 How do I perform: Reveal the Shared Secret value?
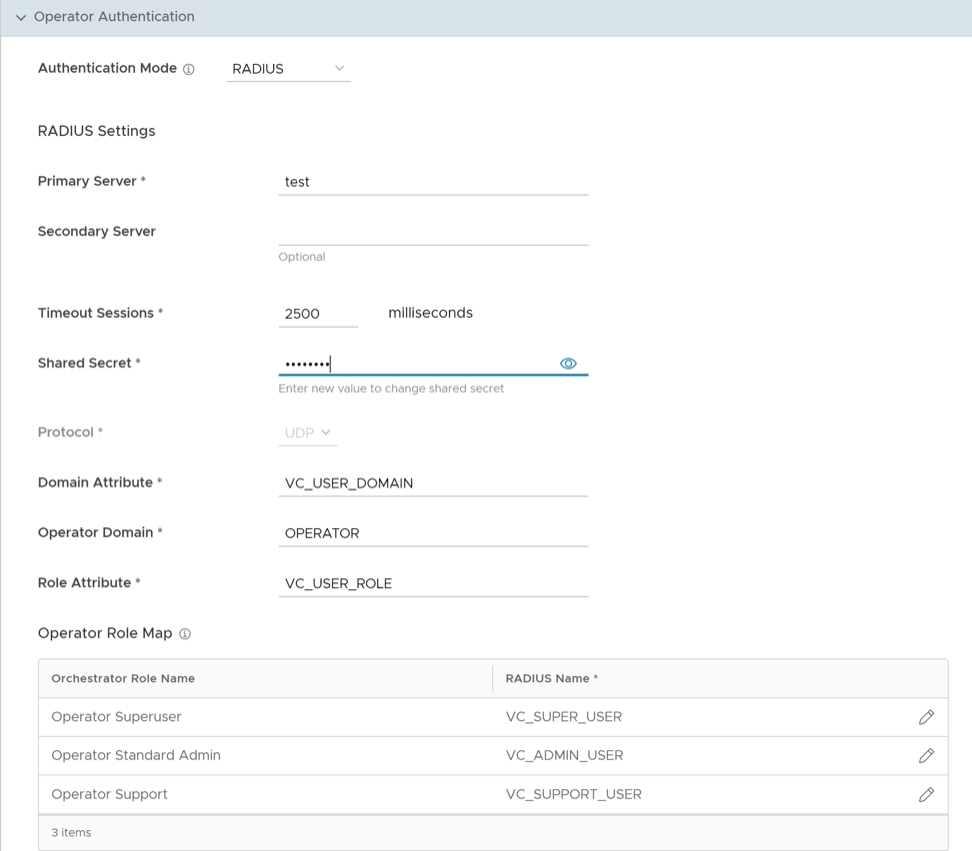(568, 364)
